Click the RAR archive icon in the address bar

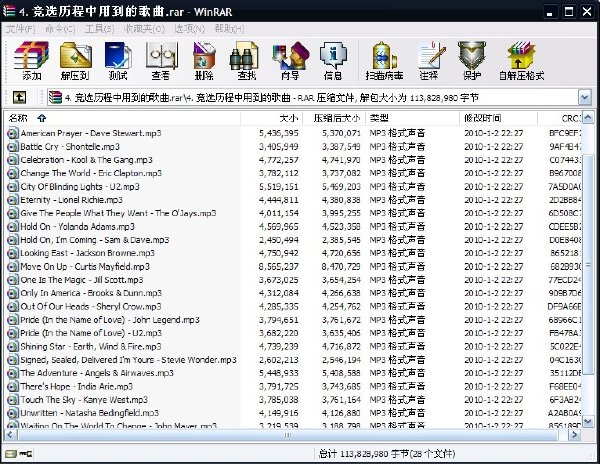point(55,98)
